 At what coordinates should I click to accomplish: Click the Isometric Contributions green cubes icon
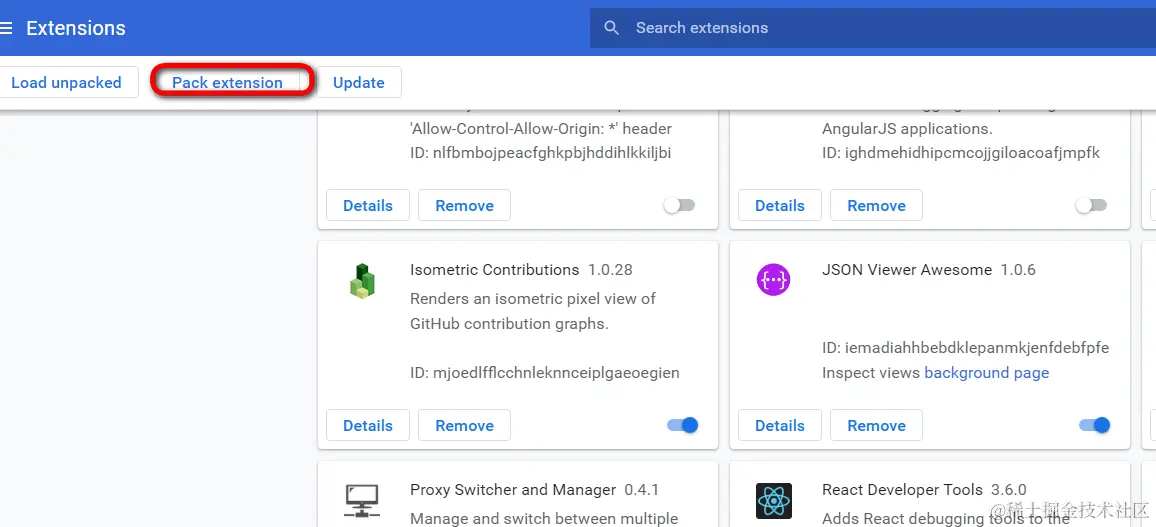pyautogui.click(x=362, y=281)
